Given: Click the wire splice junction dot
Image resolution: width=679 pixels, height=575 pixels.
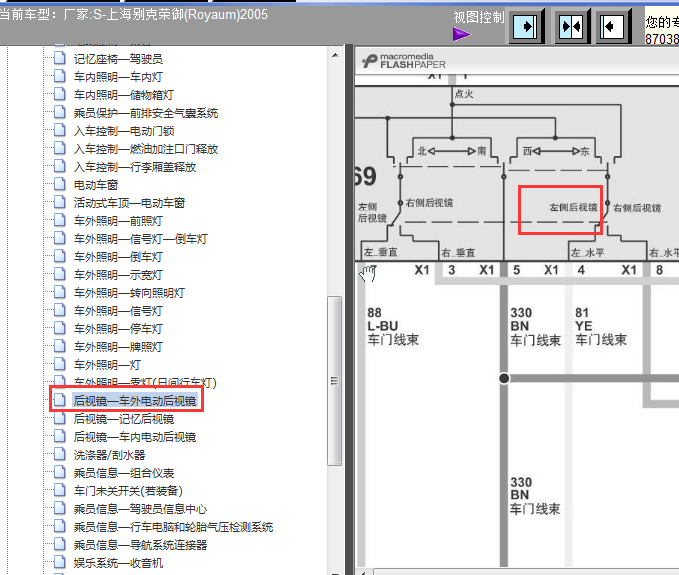Looking at the screenshot, I should pos(504,378).
